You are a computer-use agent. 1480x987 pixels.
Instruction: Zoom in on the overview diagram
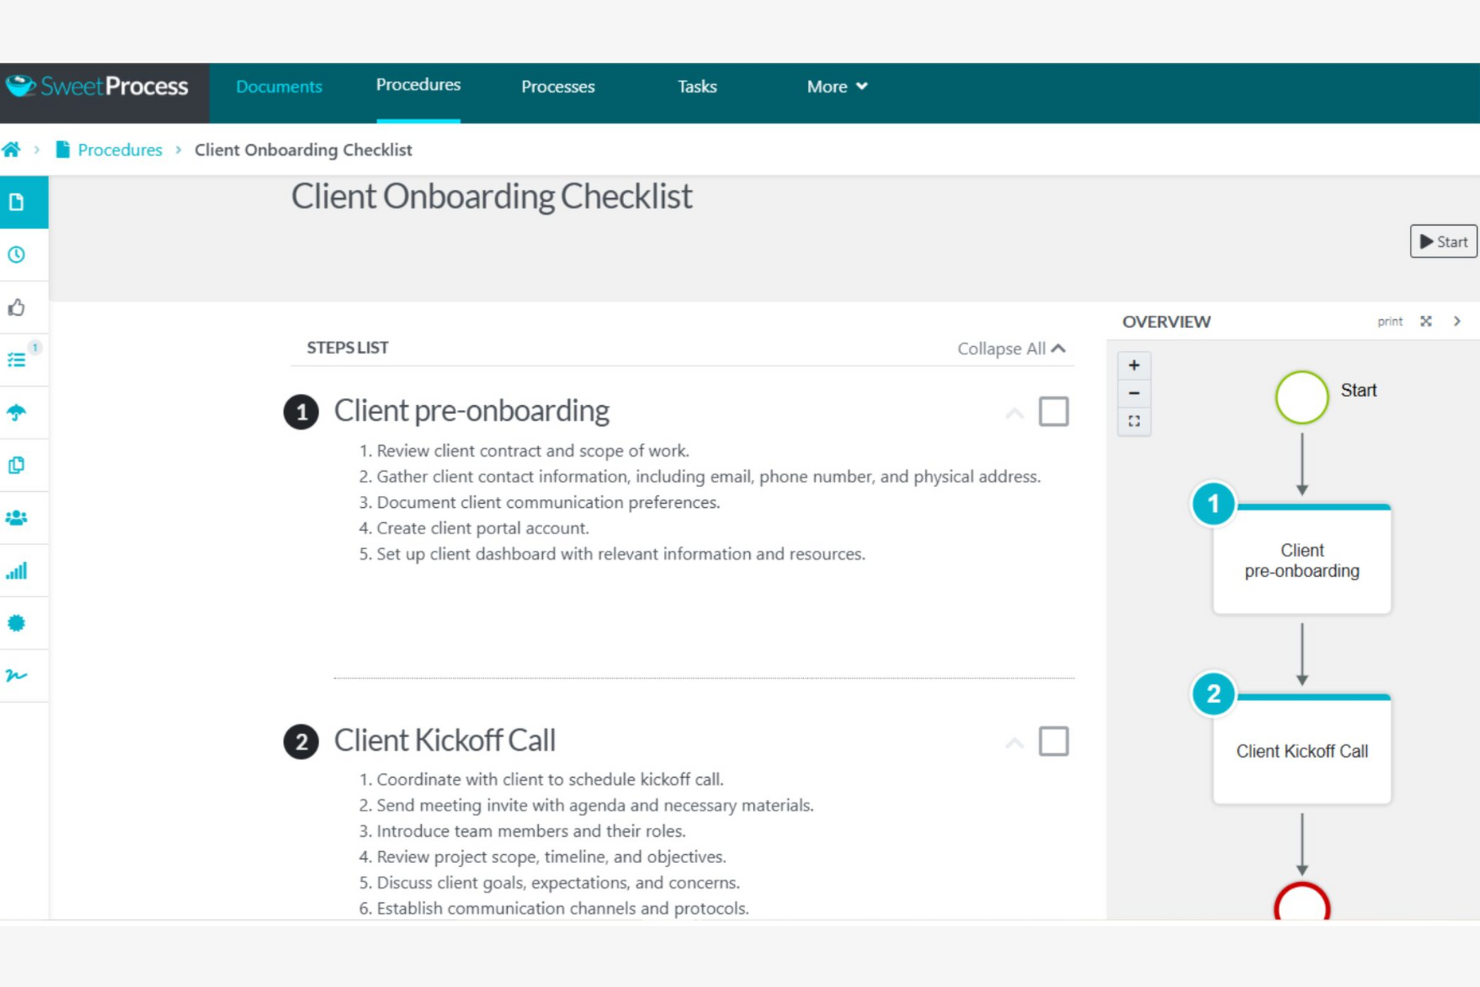(x=1133, y=365)
